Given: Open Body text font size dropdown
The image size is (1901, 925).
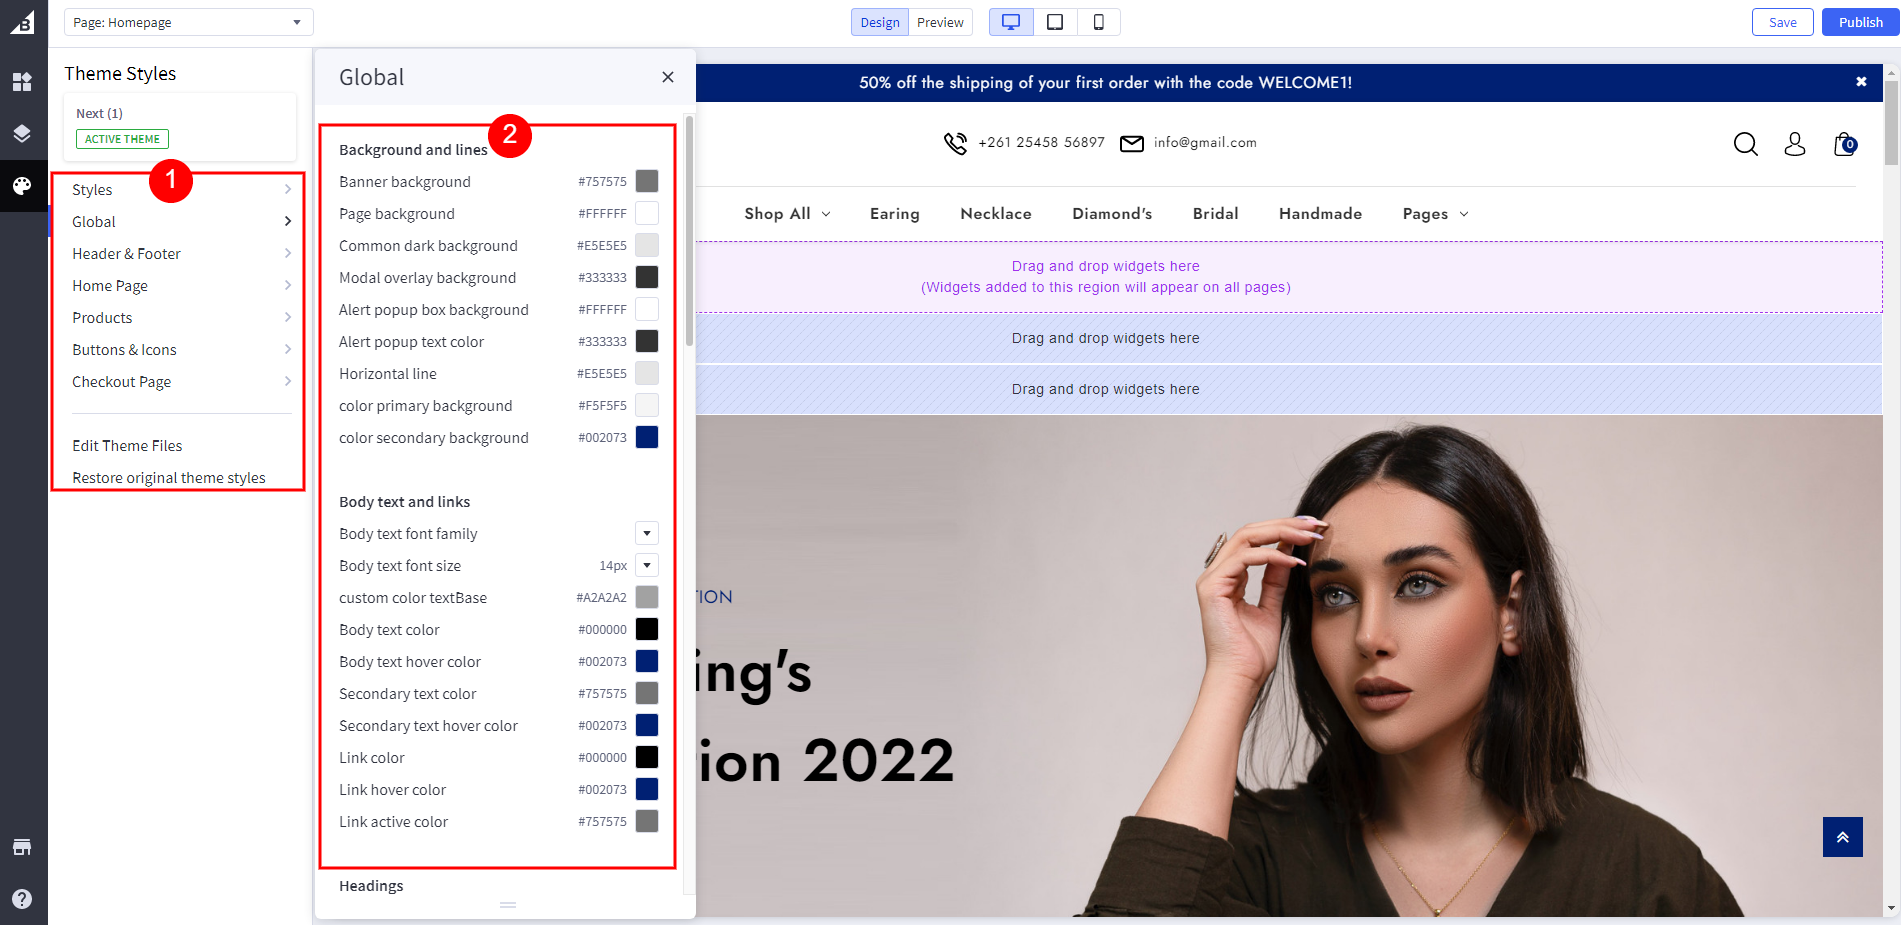Looking at the screenshot, I should click(x=647, y=566).
